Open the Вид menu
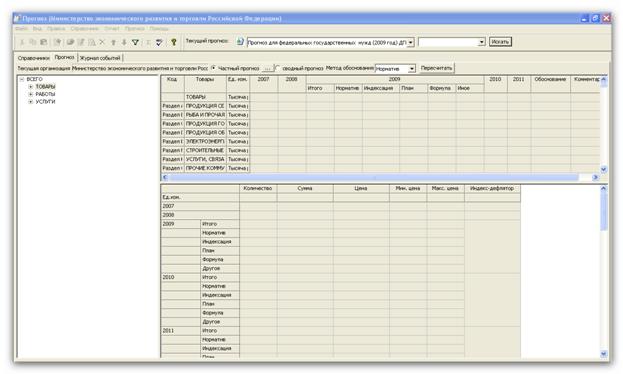 point(37,29)
